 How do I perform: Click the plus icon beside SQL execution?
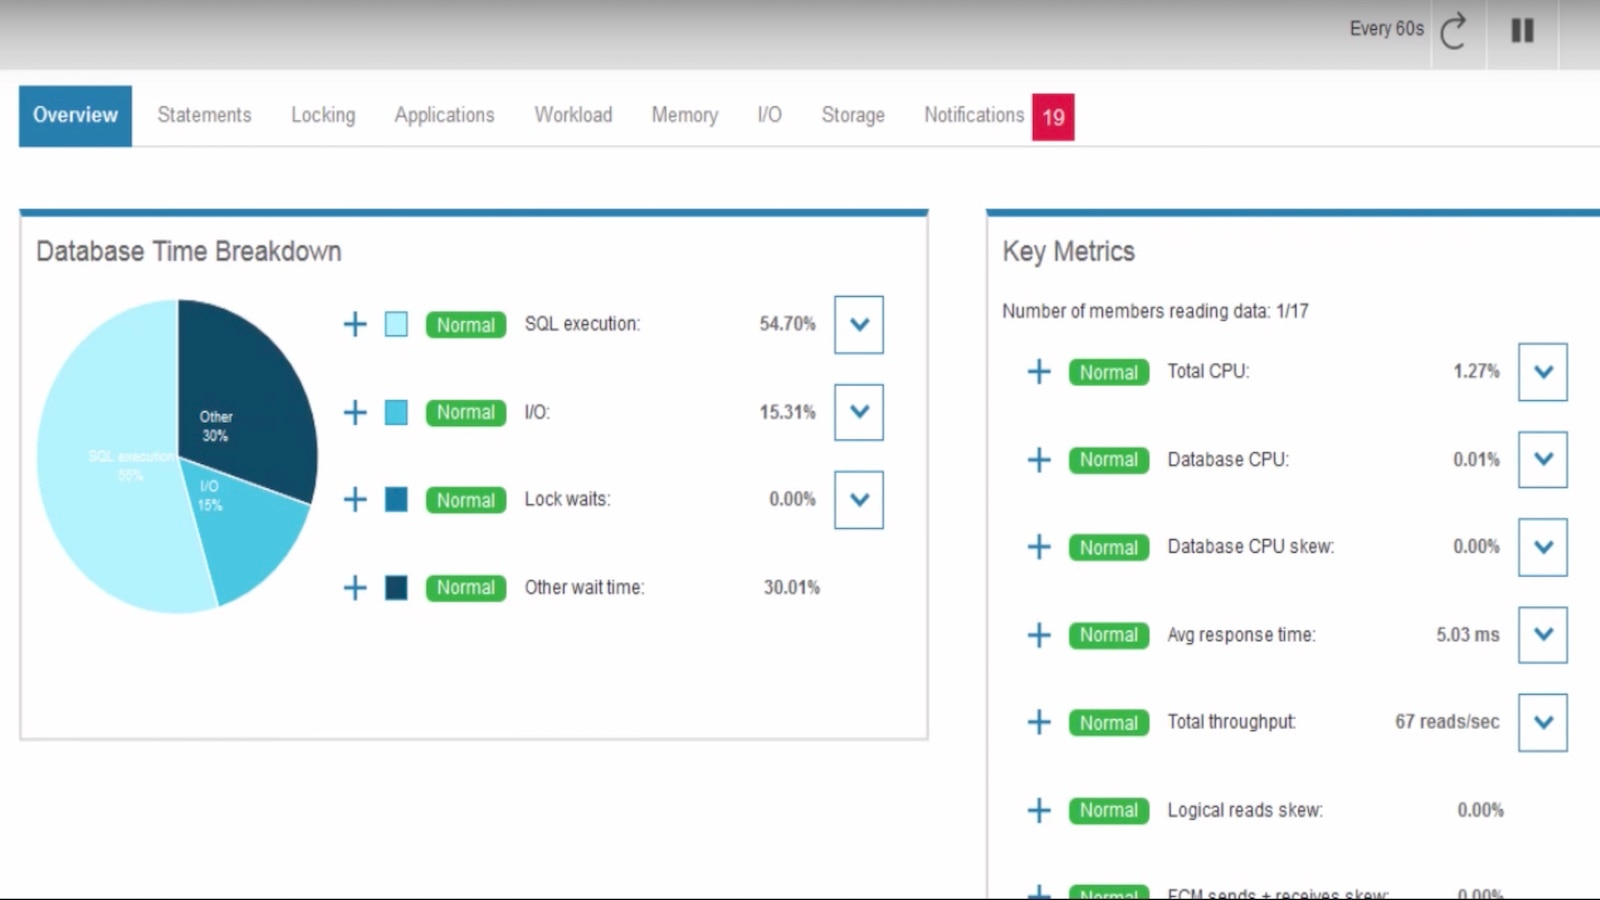pyautogui.click(x=354, y=324)
